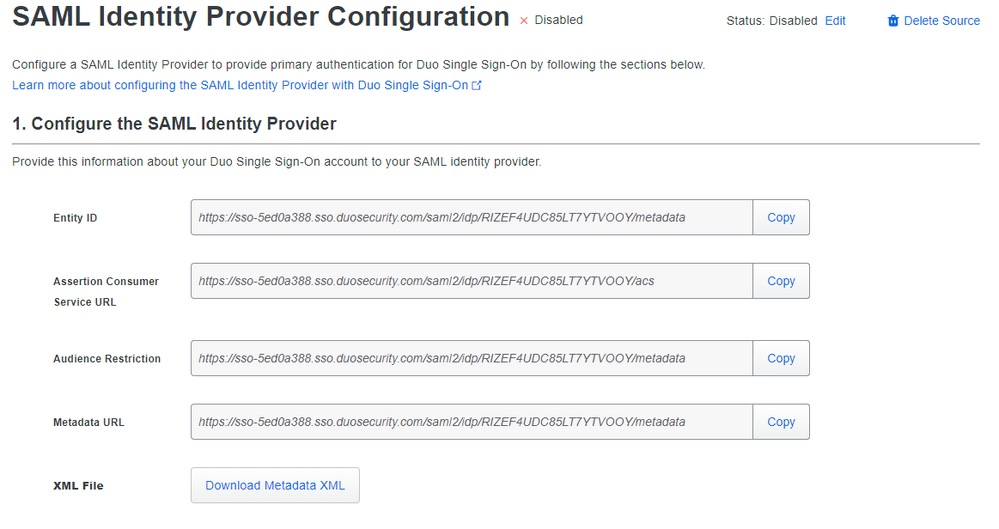Viewport: 999px width, 529px height.
Task: Click the SAML Identity Provider Configuration title
Action: coord(260,17)
